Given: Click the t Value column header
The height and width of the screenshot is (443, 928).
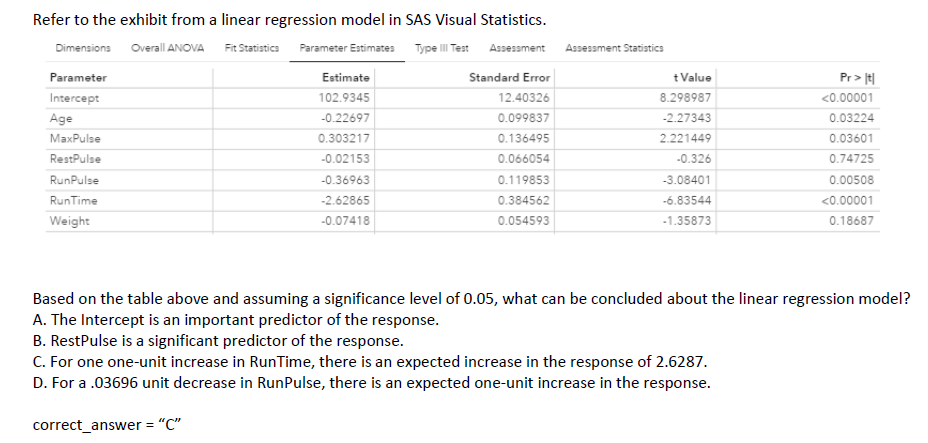Looking at the screenshot, I should click(x=693, y=78).
